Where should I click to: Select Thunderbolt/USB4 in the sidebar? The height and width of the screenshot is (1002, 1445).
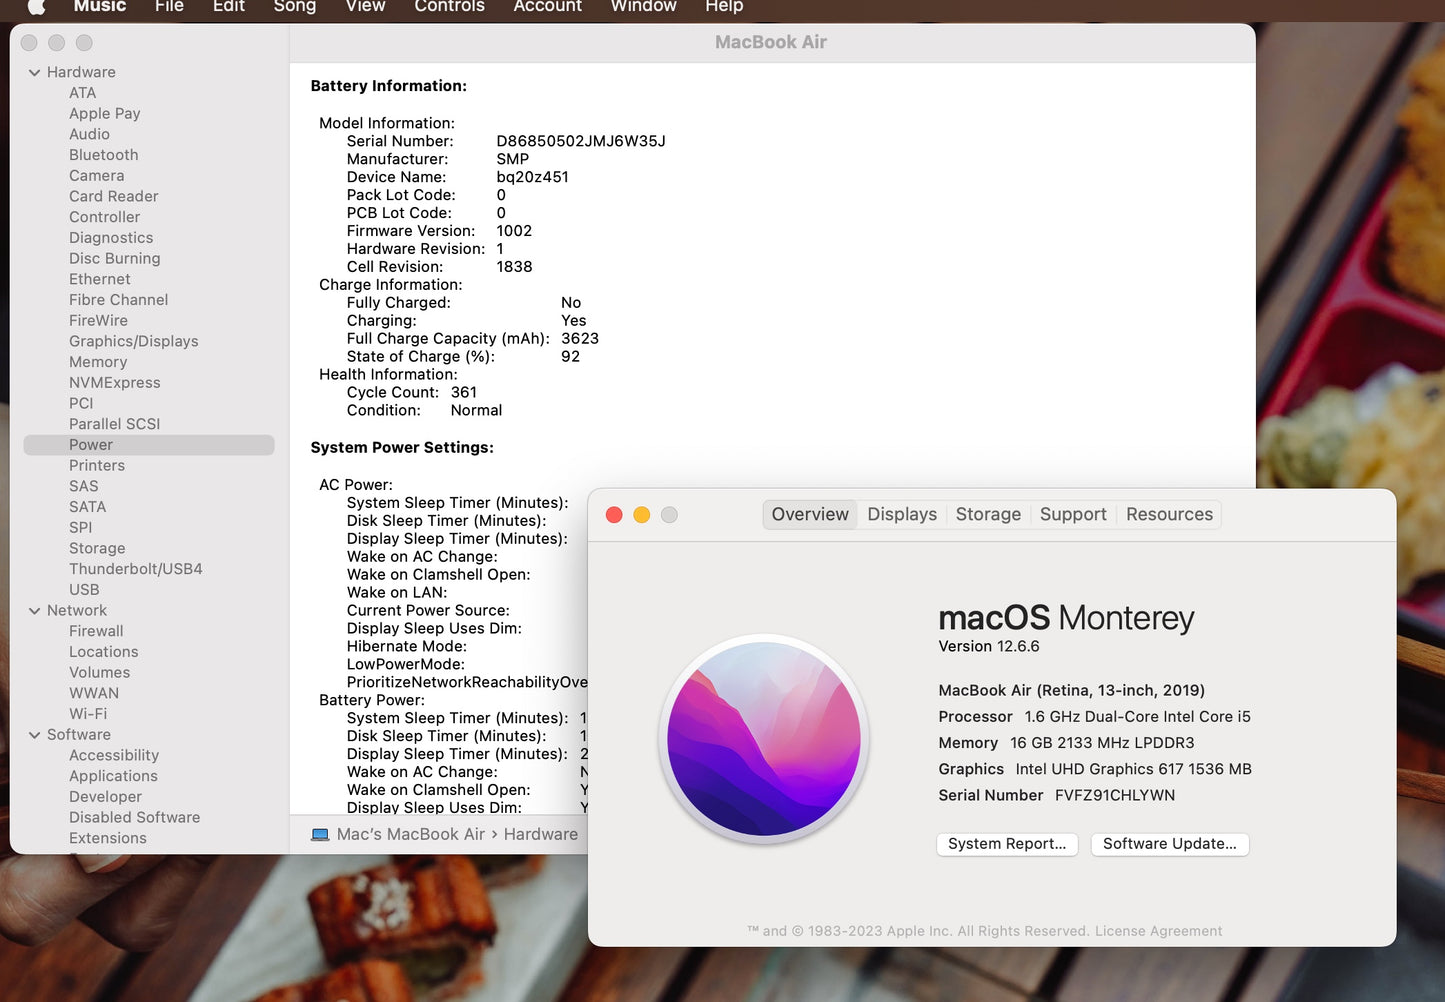135,569
